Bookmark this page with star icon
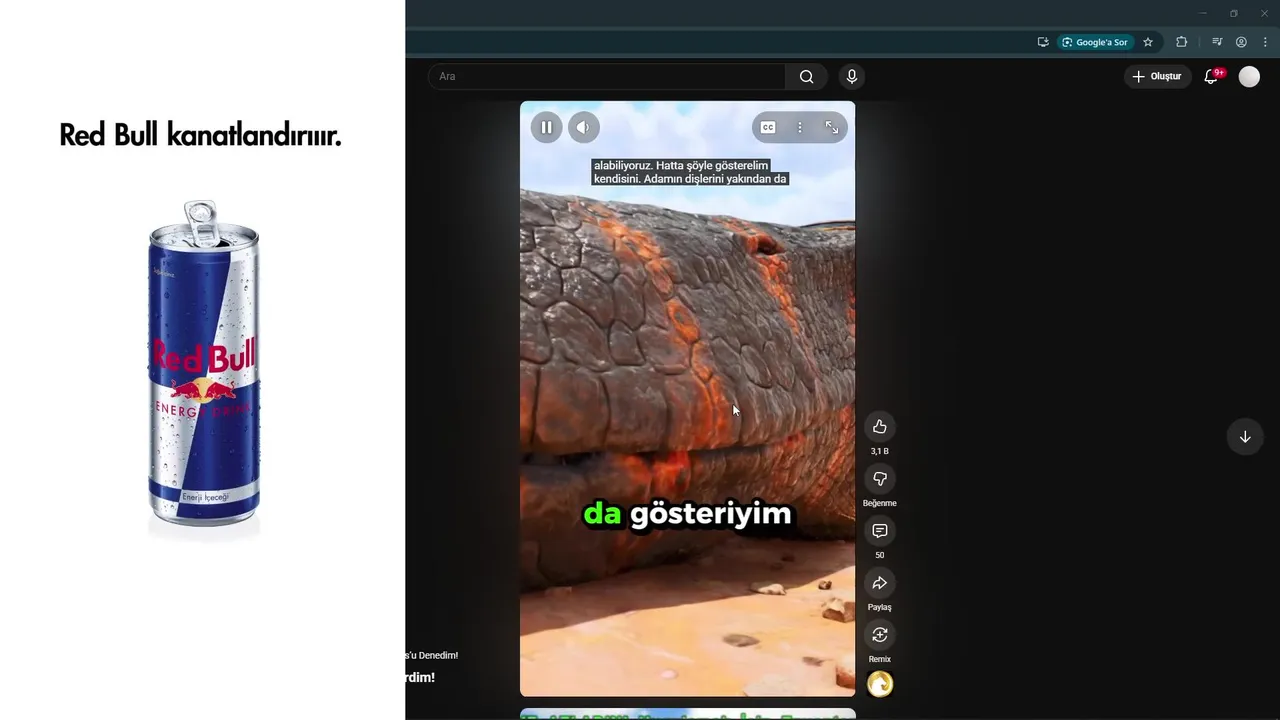1280x720 pixels. [1148, 42]
